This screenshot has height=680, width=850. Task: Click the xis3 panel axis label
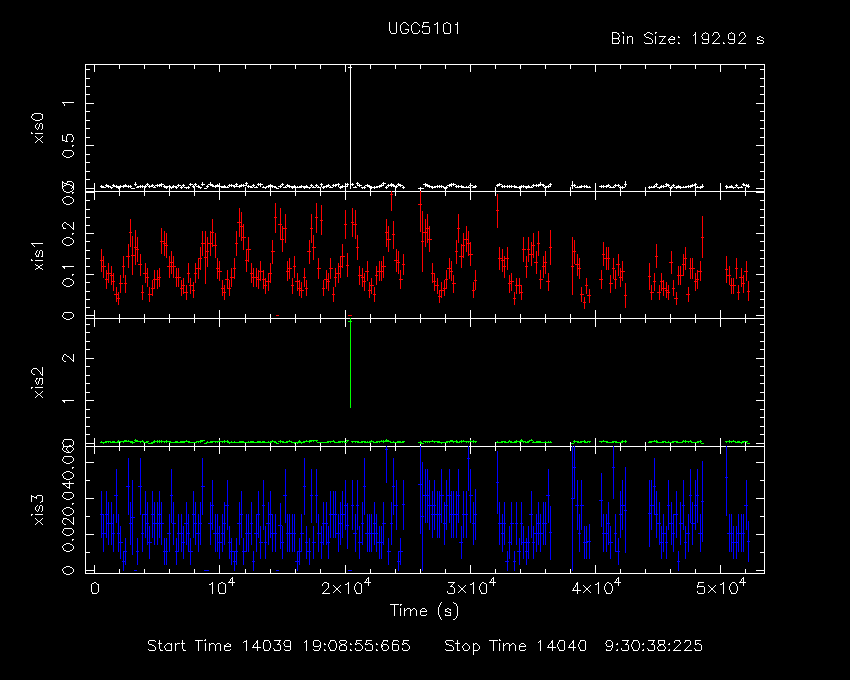tap(38, 510)
